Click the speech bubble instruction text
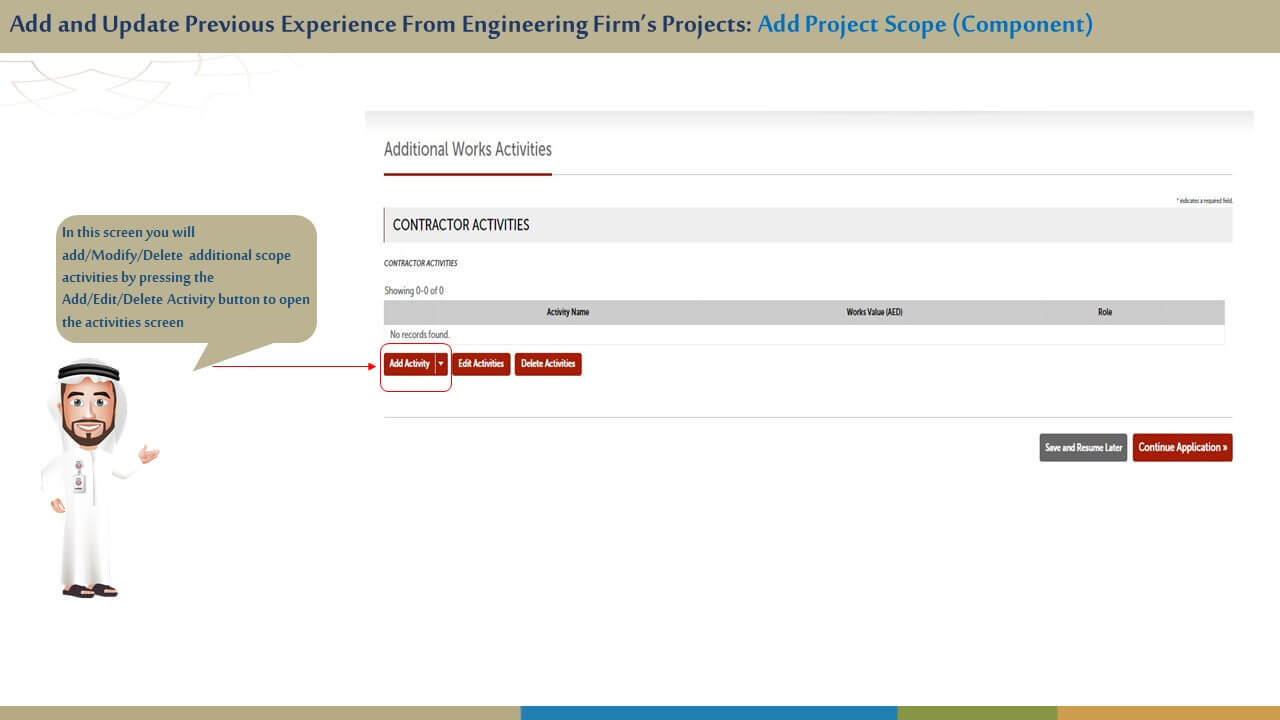 tap(186, 277)
